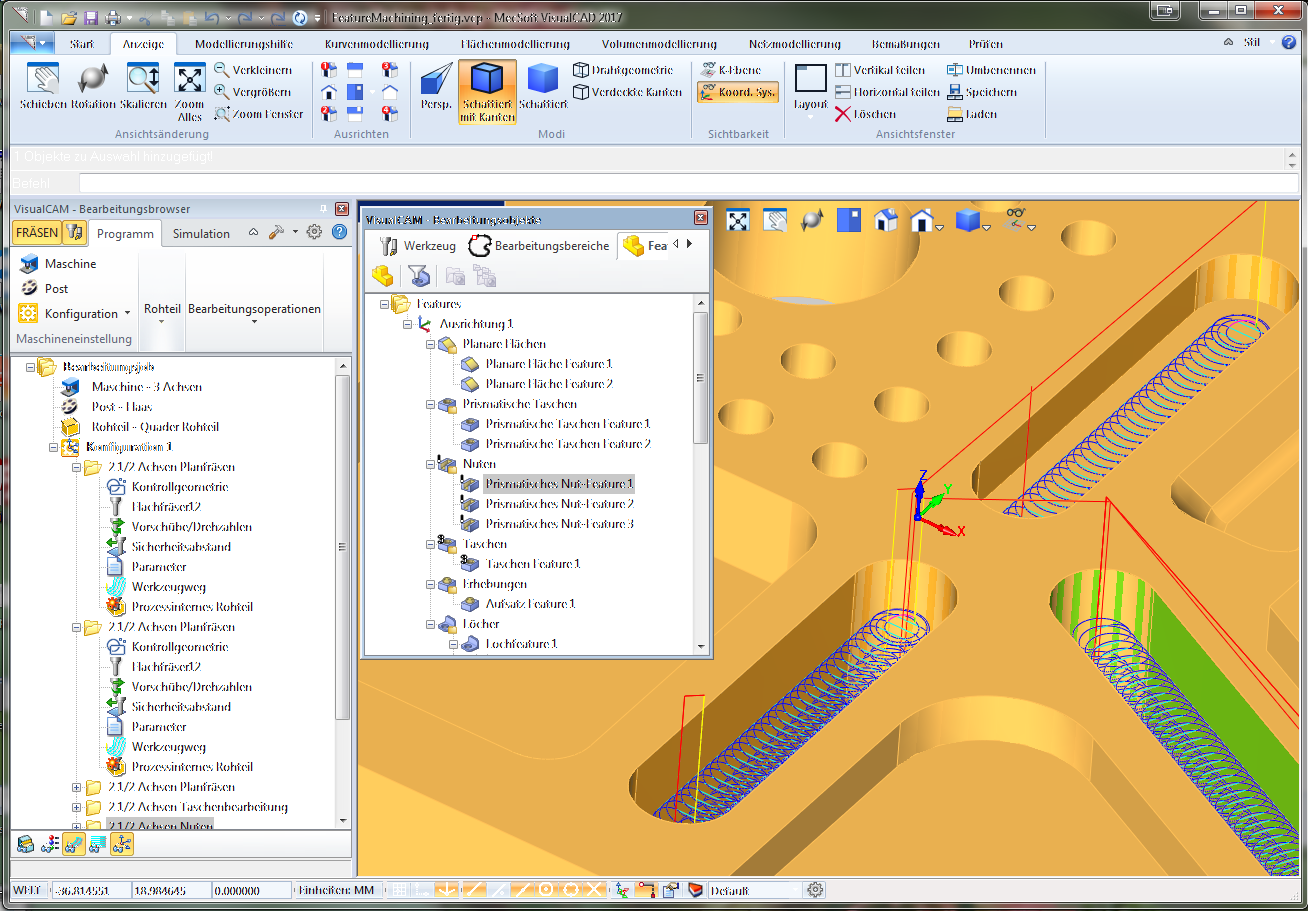Click the Koord. Sys. visibility icon

click(x=737, y=91)
